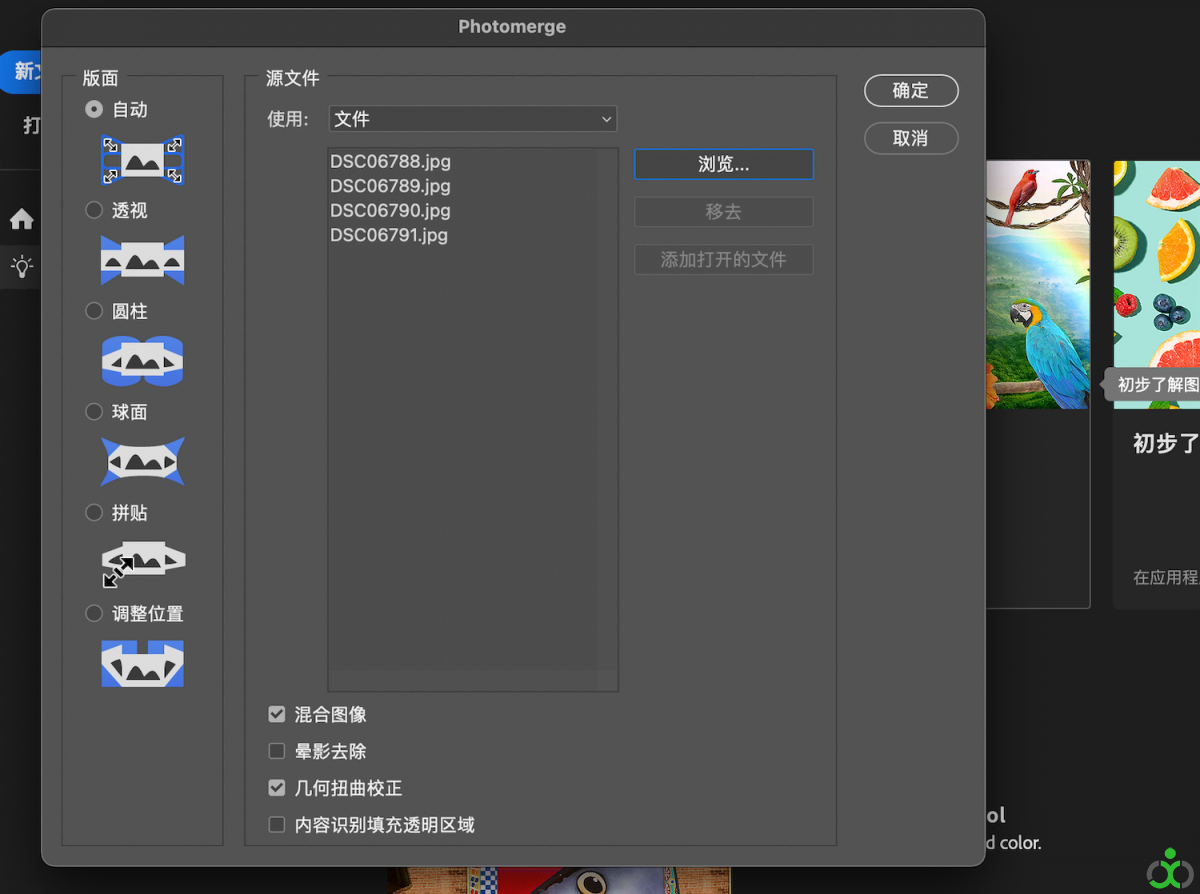Click the Spherical (球面) layout icon

pos(142,462)
